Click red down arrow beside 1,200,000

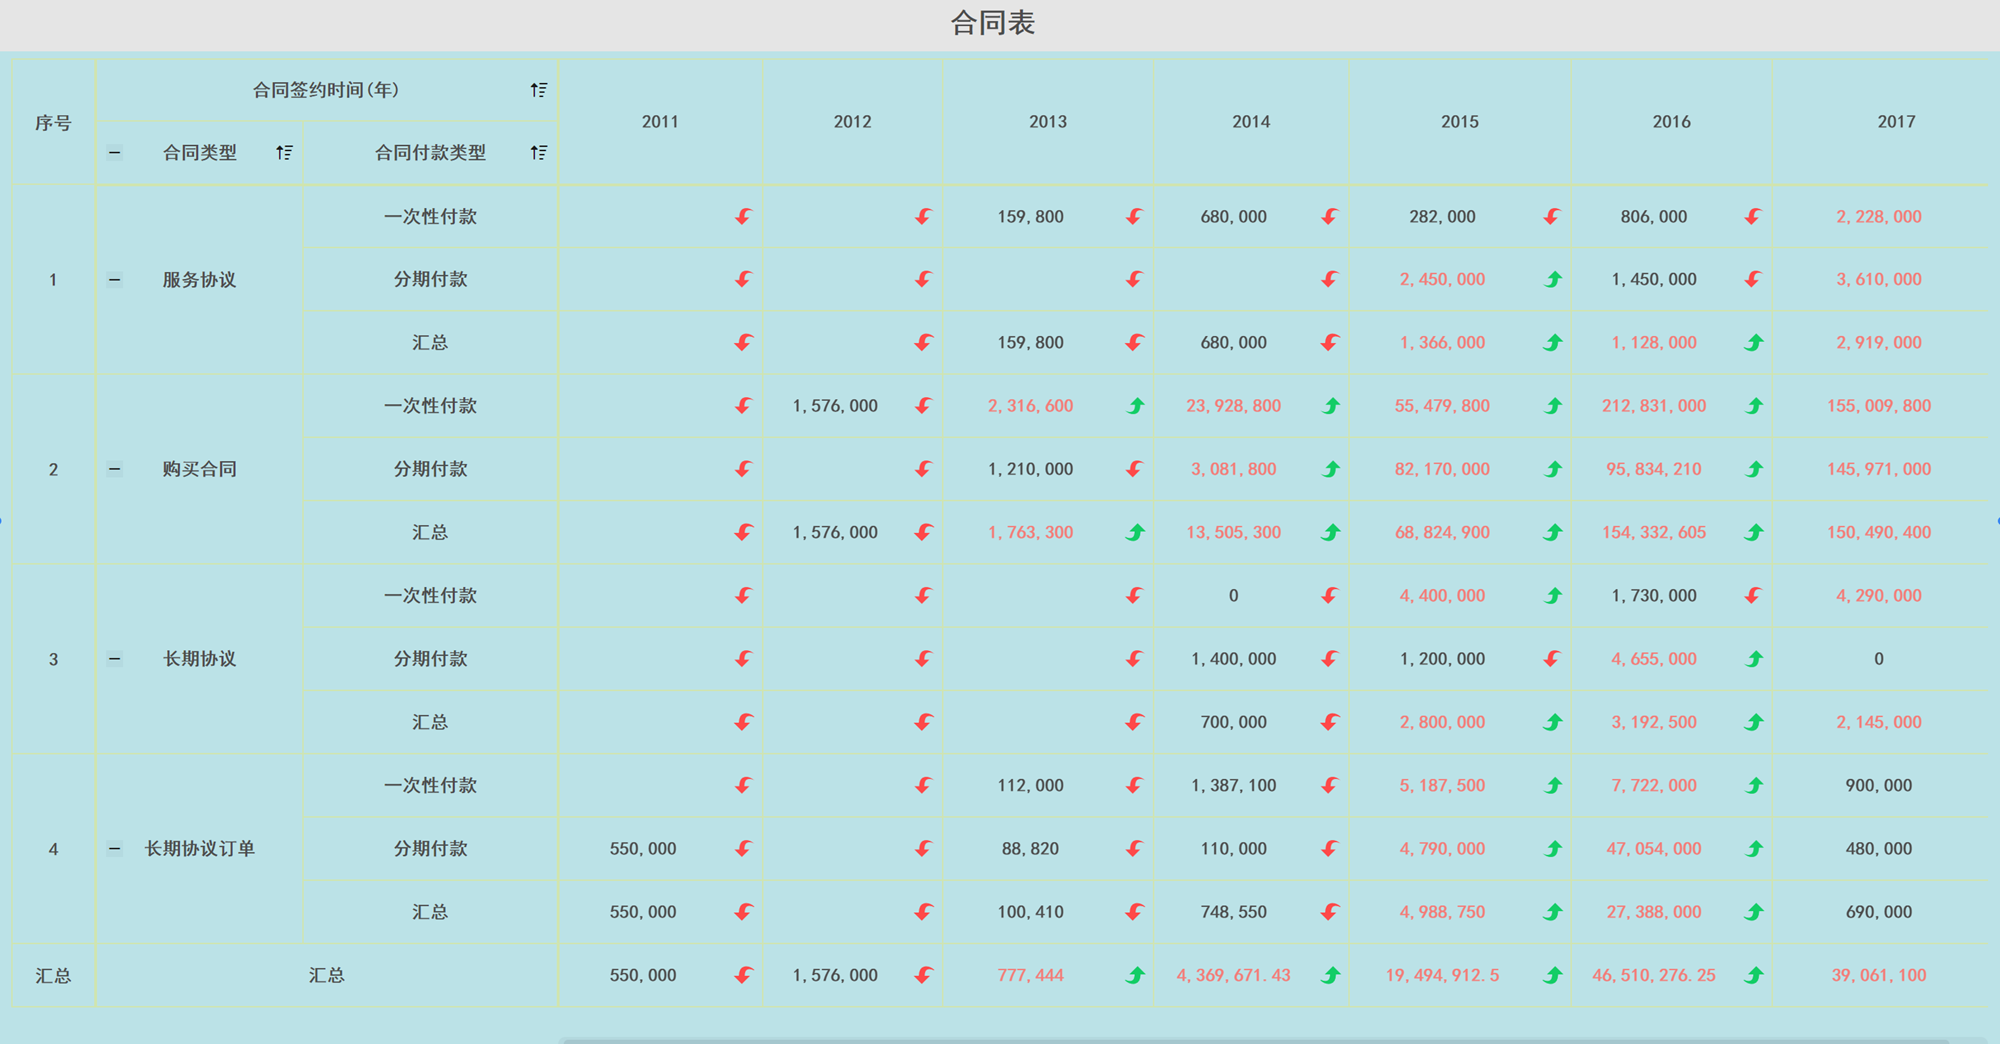pos(1551,659)
